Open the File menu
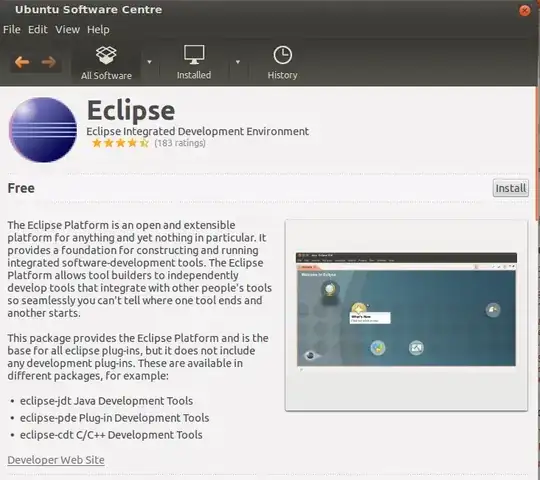The width and height of the screenshot is (540, 480). [x=12, y=30]
